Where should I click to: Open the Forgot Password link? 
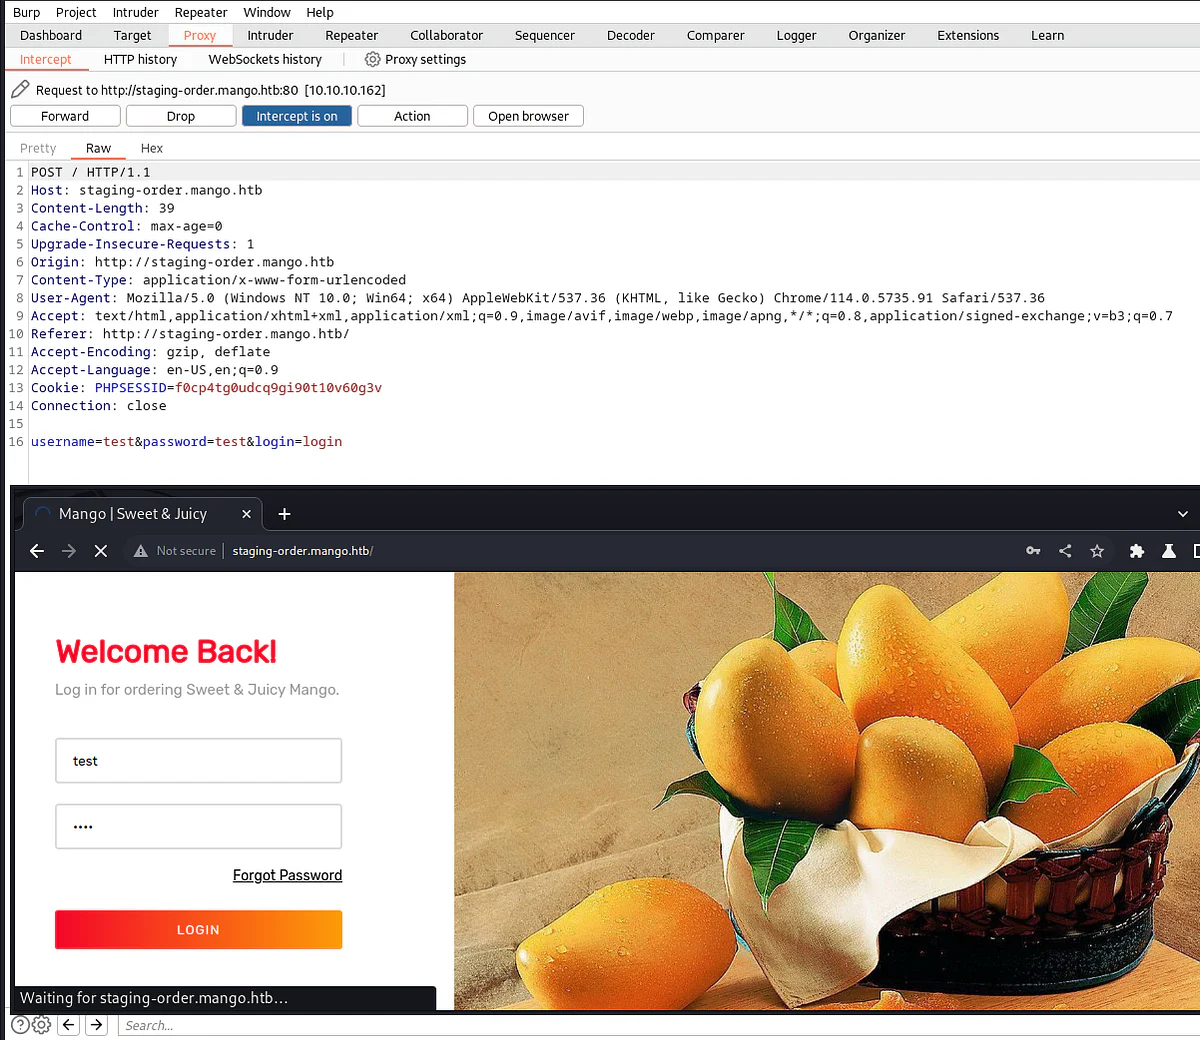[x=287, y=875]
